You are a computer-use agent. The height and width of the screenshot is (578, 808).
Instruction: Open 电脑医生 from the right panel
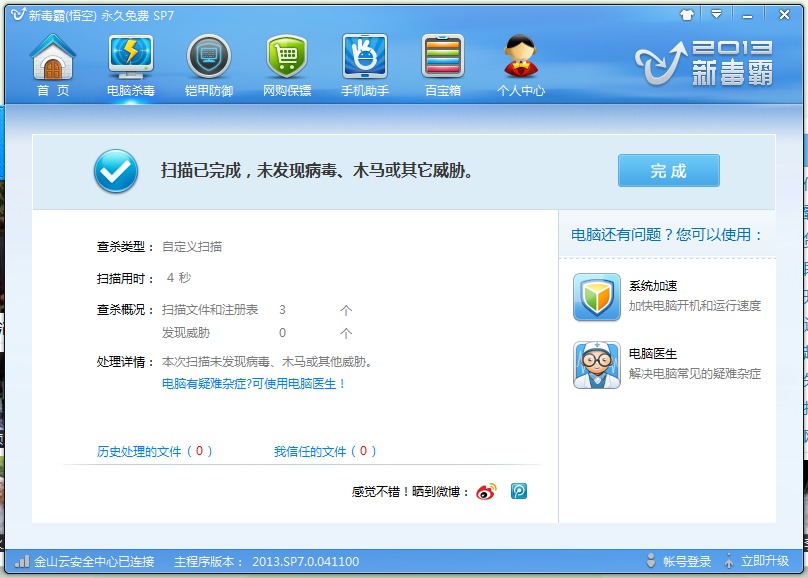(653, 354)
